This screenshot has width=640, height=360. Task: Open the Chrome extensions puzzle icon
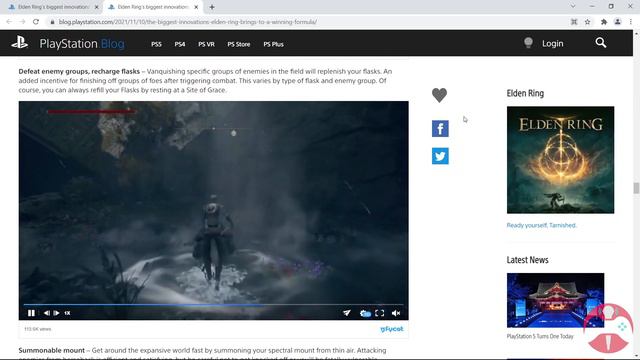click(604, 22)
